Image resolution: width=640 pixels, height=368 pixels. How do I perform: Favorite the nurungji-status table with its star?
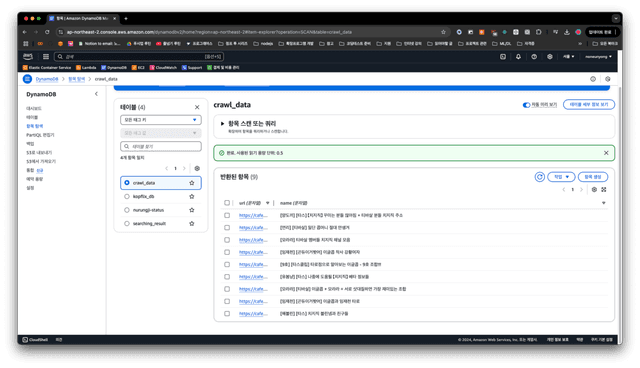[x=191, y=210]
